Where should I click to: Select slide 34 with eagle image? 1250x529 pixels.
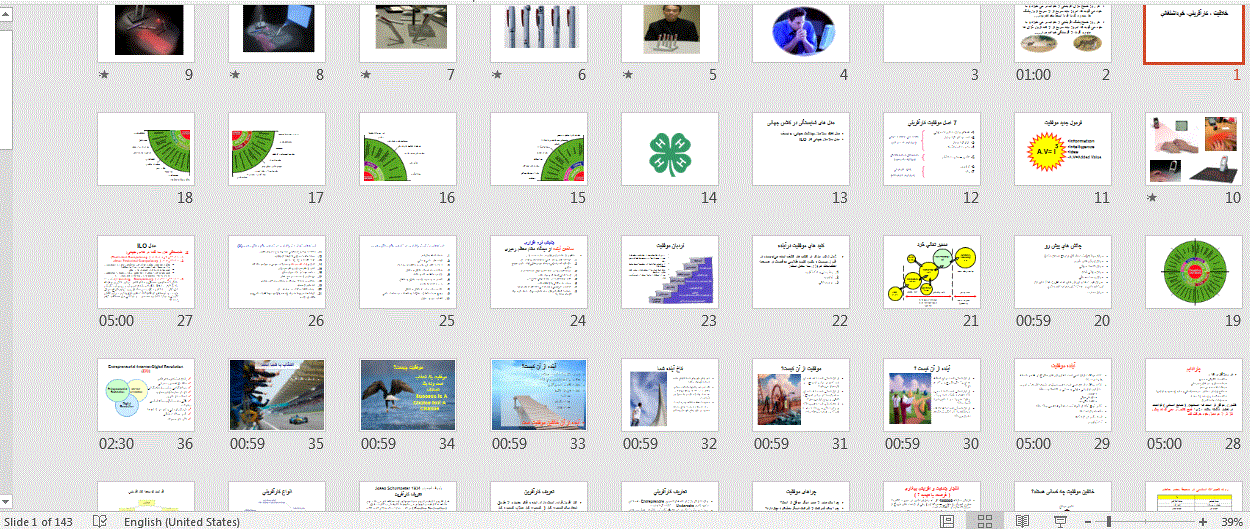click(x=408, y=395)
